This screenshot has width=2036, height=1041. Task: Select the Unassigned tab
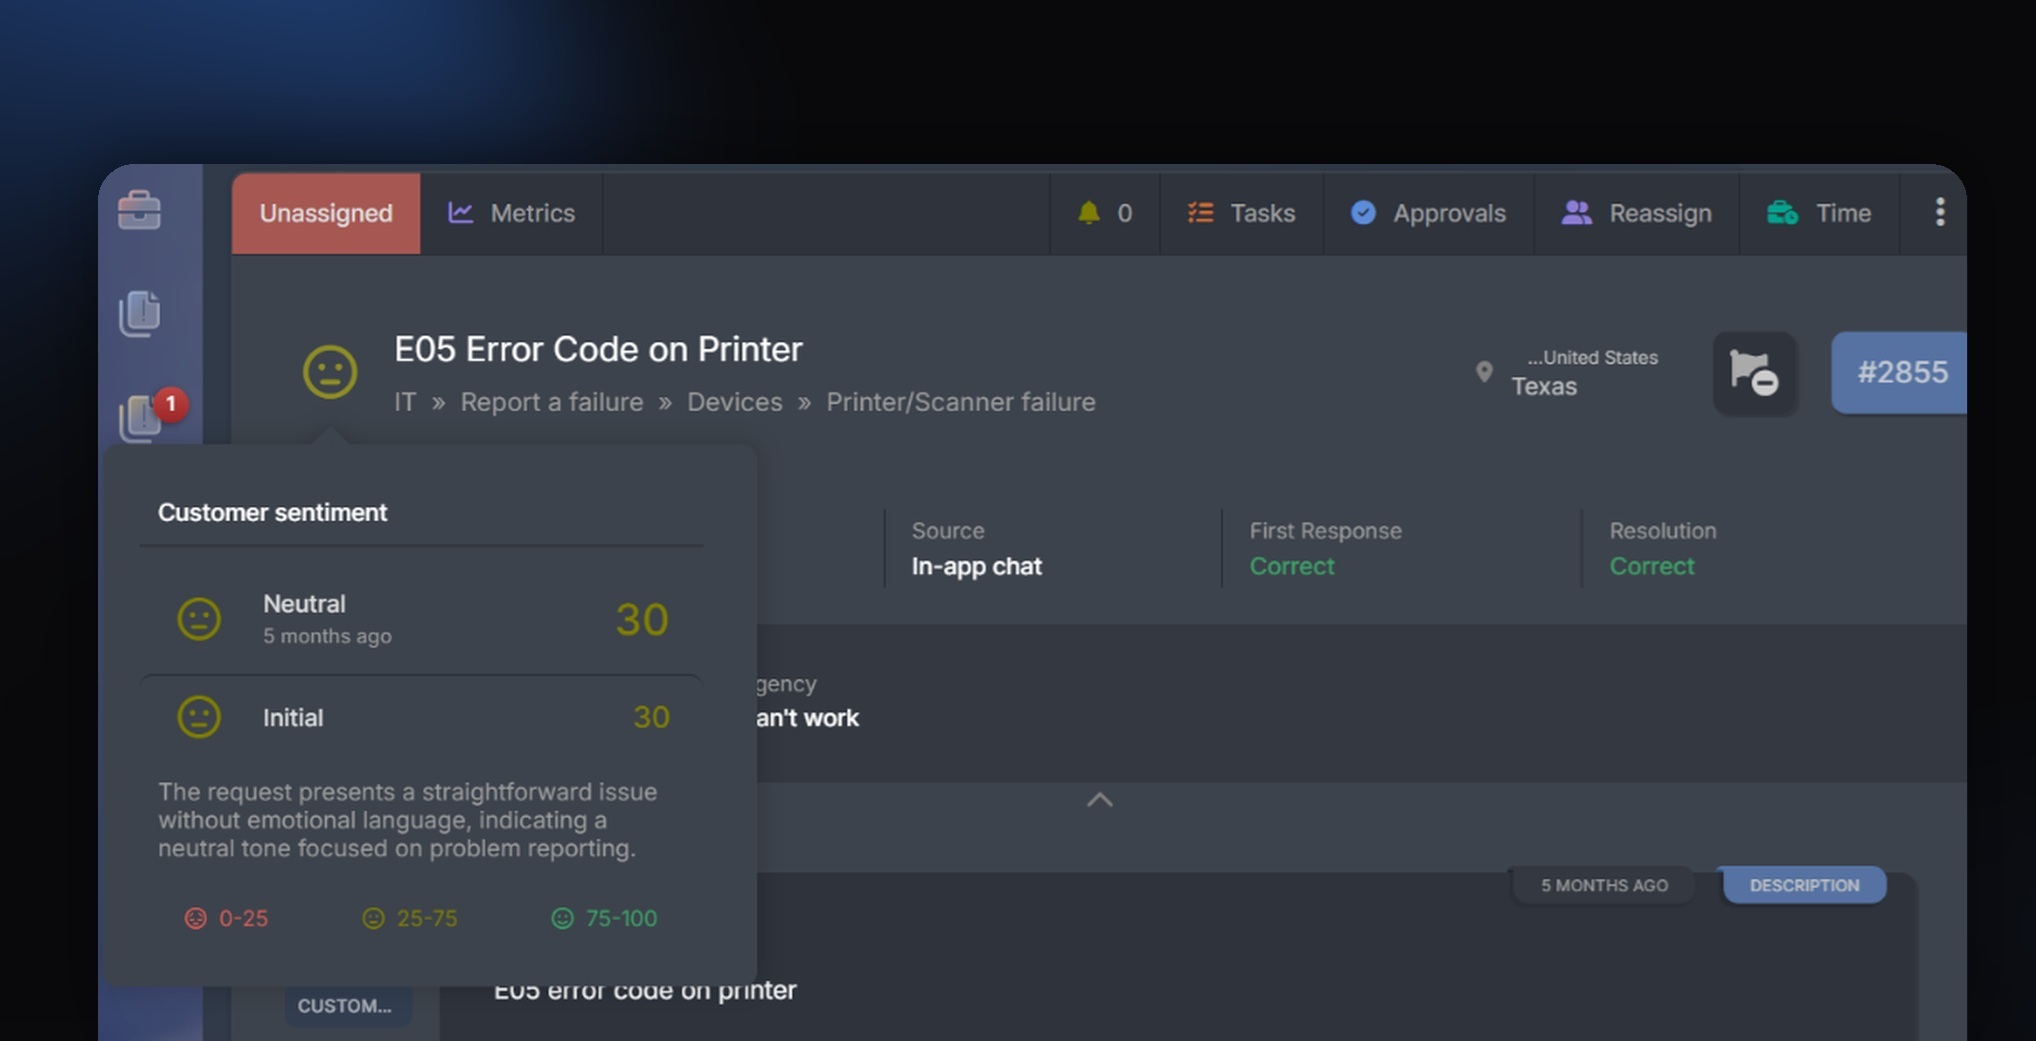tap(326, 213)
